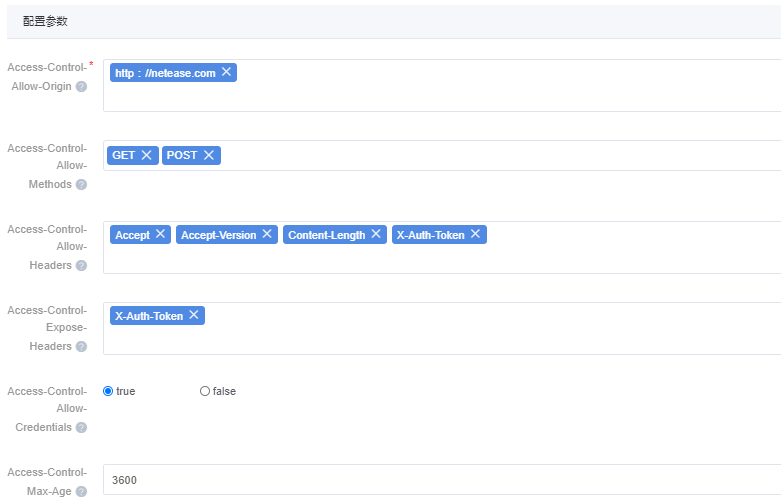Remove X-Auth-Token from Allow-Headers
The image size is (781, 504).
pyautogui.click(x=475, y=234)
